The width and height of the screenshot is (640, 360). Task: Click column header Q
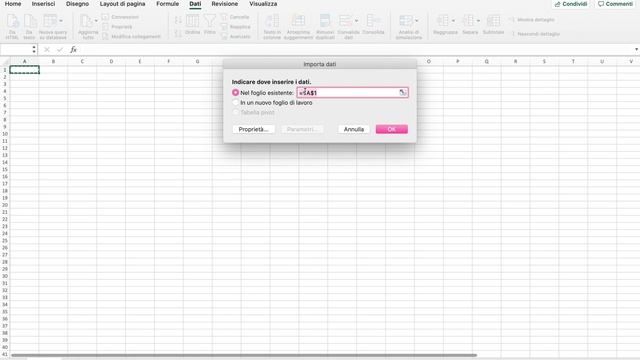[x=487, y=61]
